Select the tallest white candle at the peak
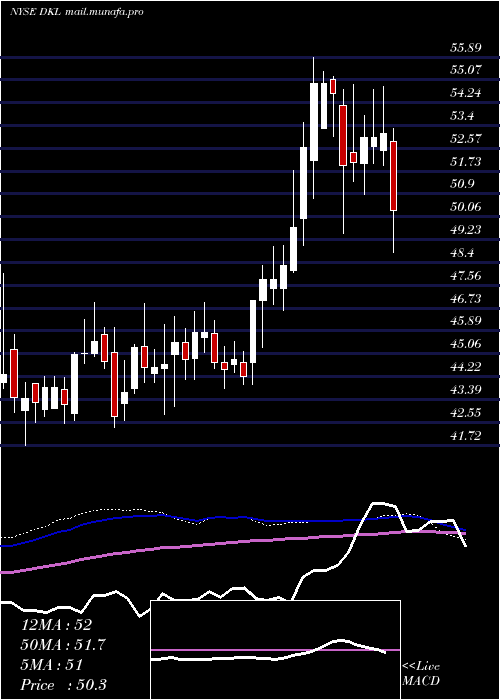Image resolution: width=500 pixels, height=700 pixels. coord(314,121)
